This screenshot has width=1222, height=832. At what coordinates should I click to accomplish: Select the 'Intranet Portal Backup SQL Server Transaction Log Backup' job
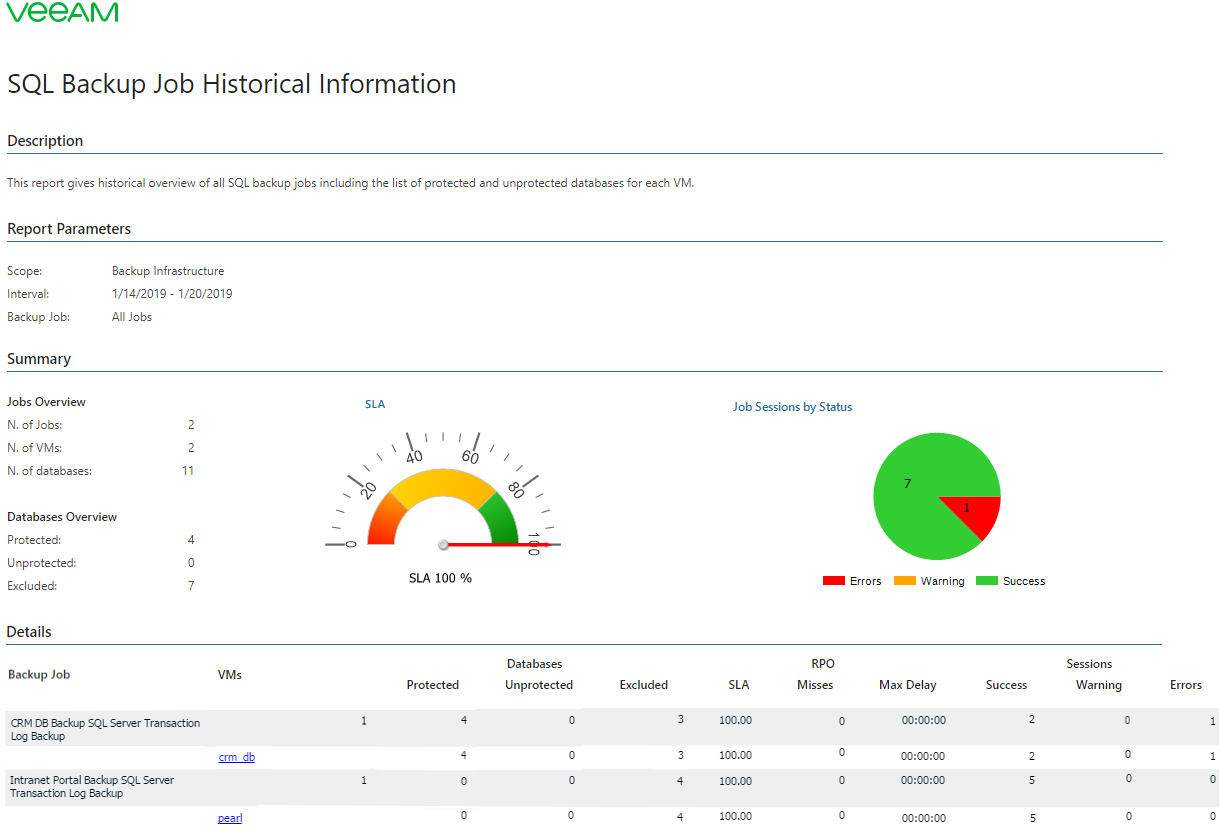(x=92, y=786)
